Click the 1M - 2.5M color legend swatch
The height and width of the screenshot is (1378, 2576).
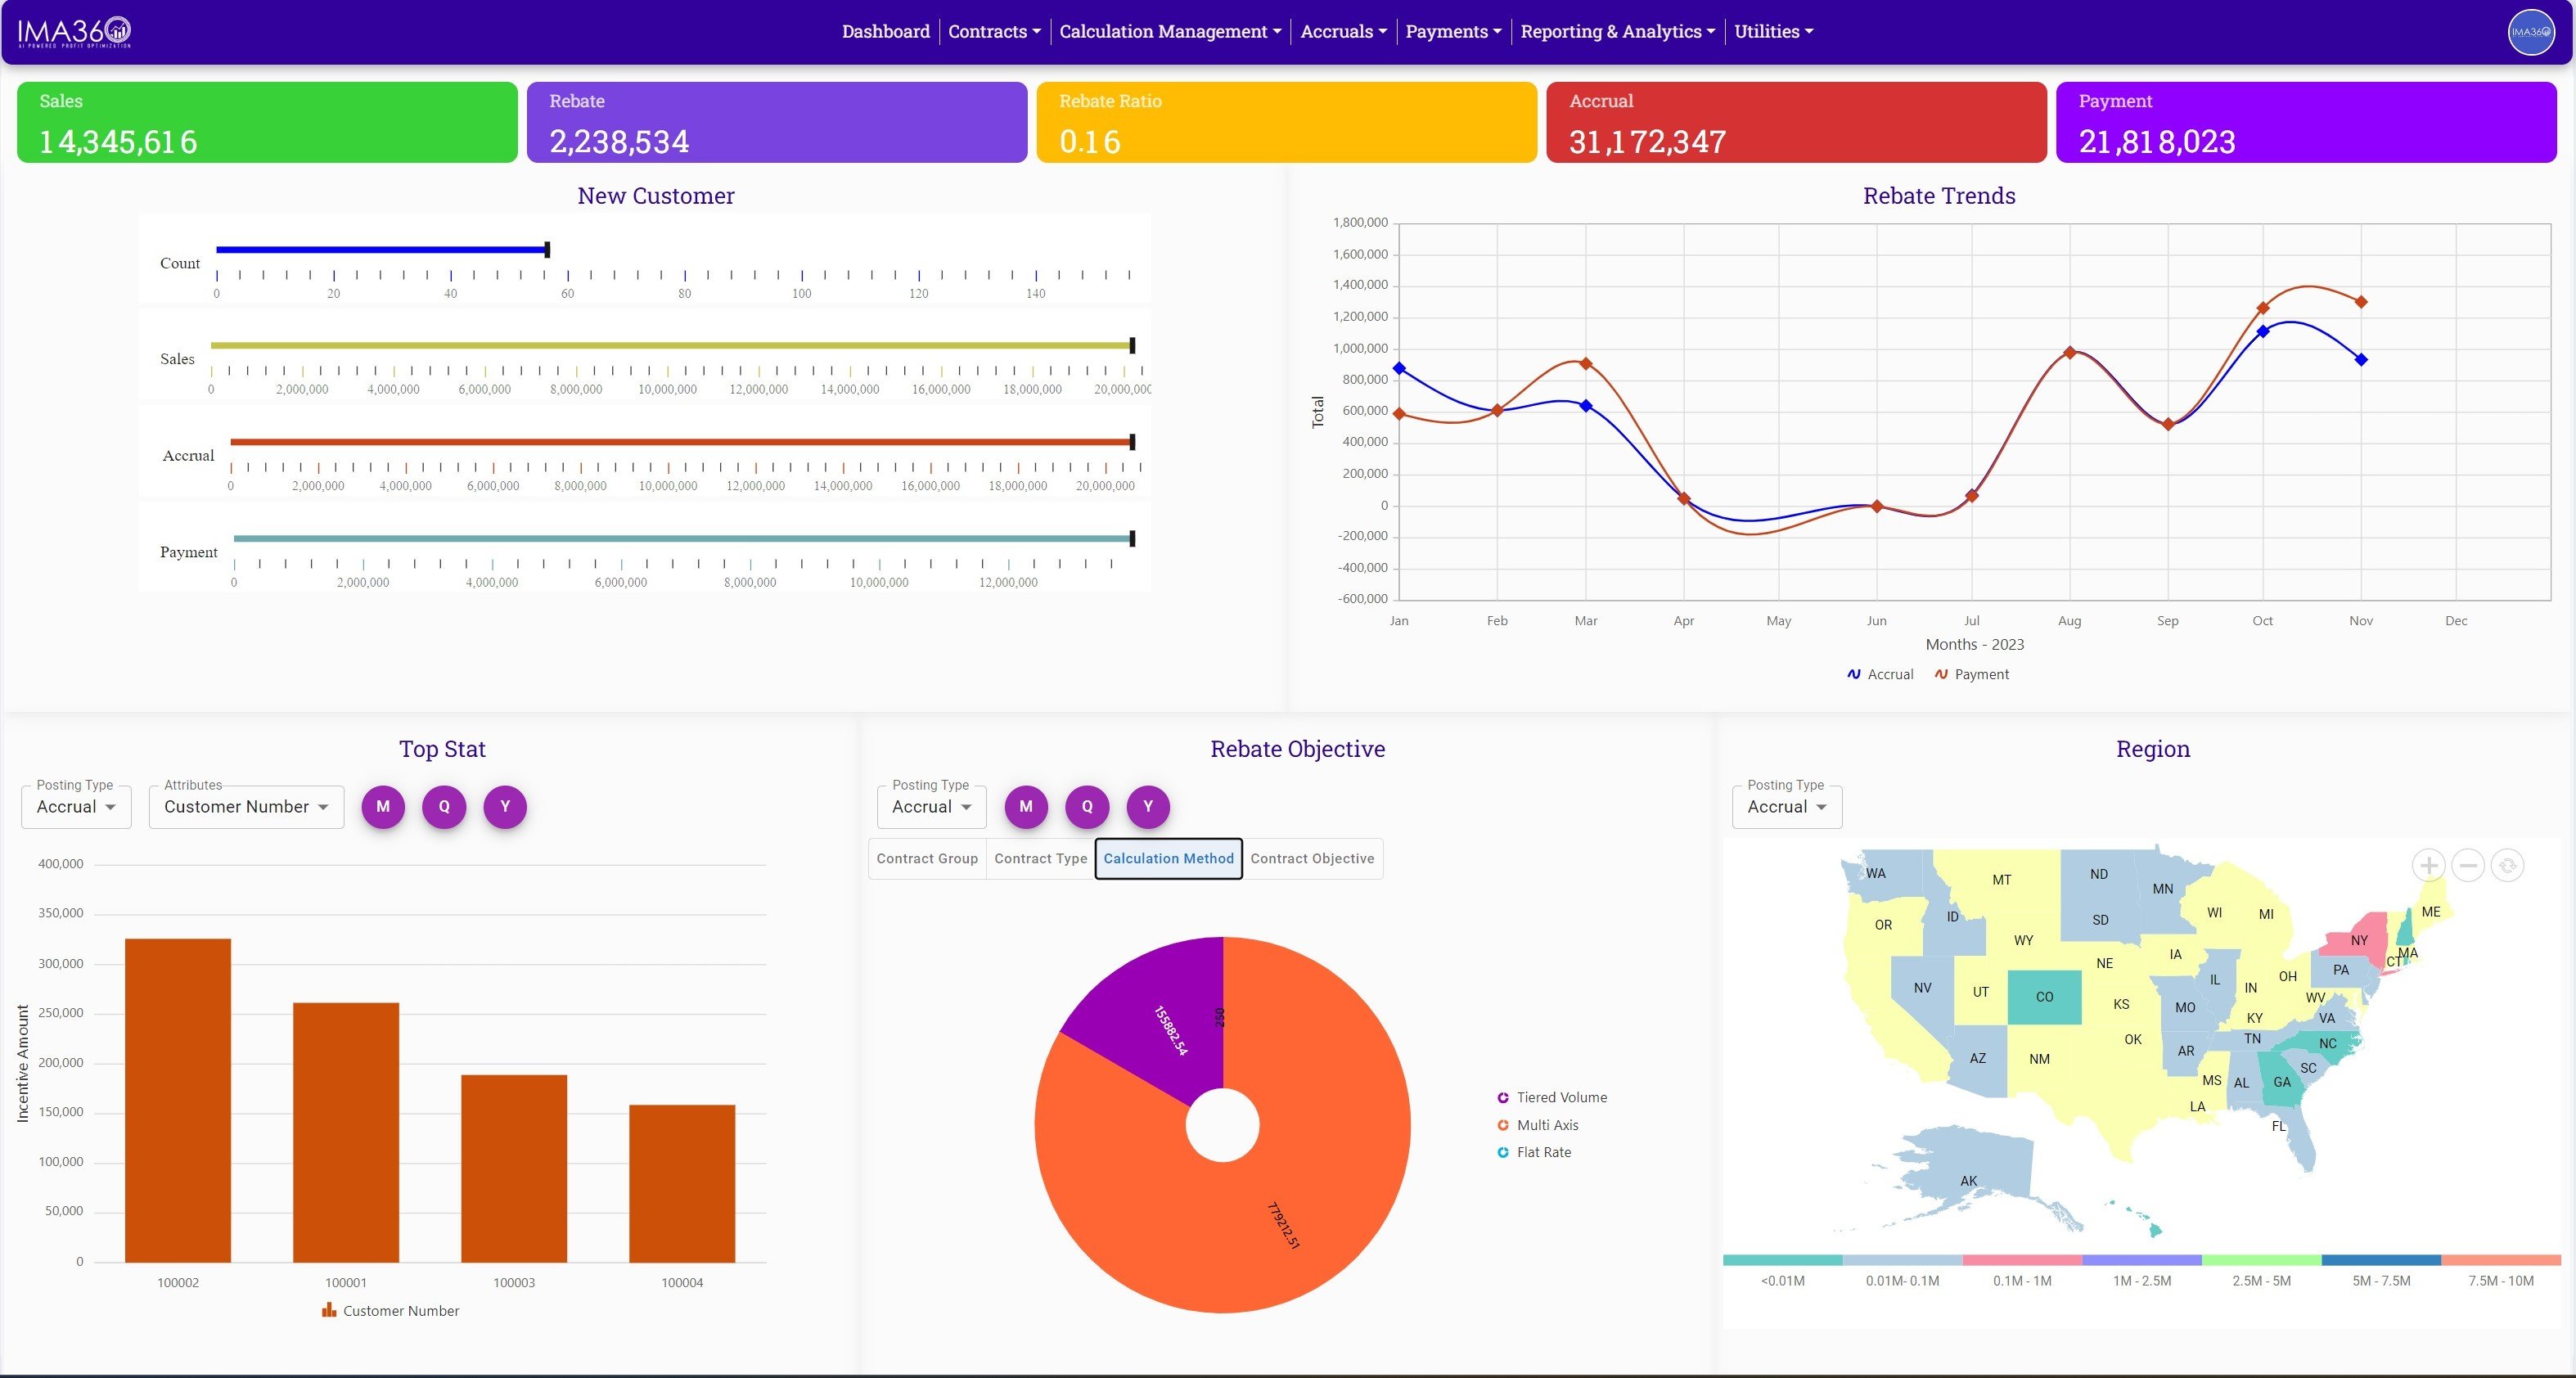[x=2141, y=1260]
